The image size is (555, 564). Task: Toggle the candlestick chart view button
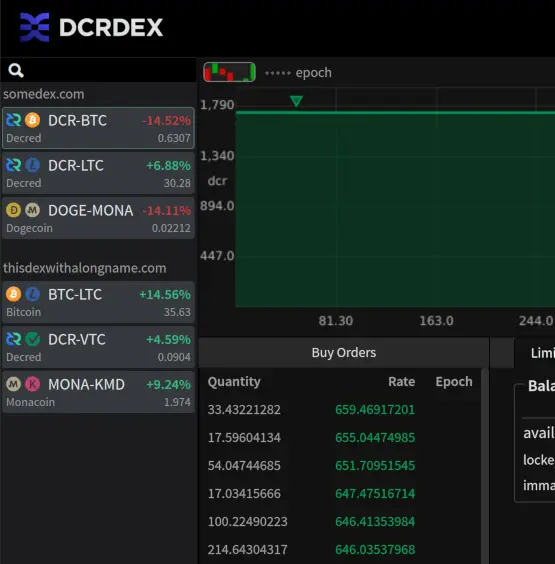[x=229, y=72]
